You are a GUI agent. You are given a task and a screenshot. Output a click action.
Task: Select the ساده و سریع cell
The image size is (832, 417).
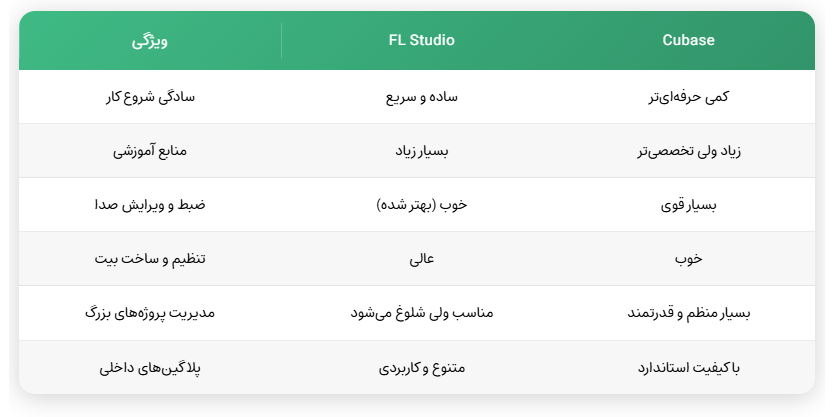coord(421,97)
